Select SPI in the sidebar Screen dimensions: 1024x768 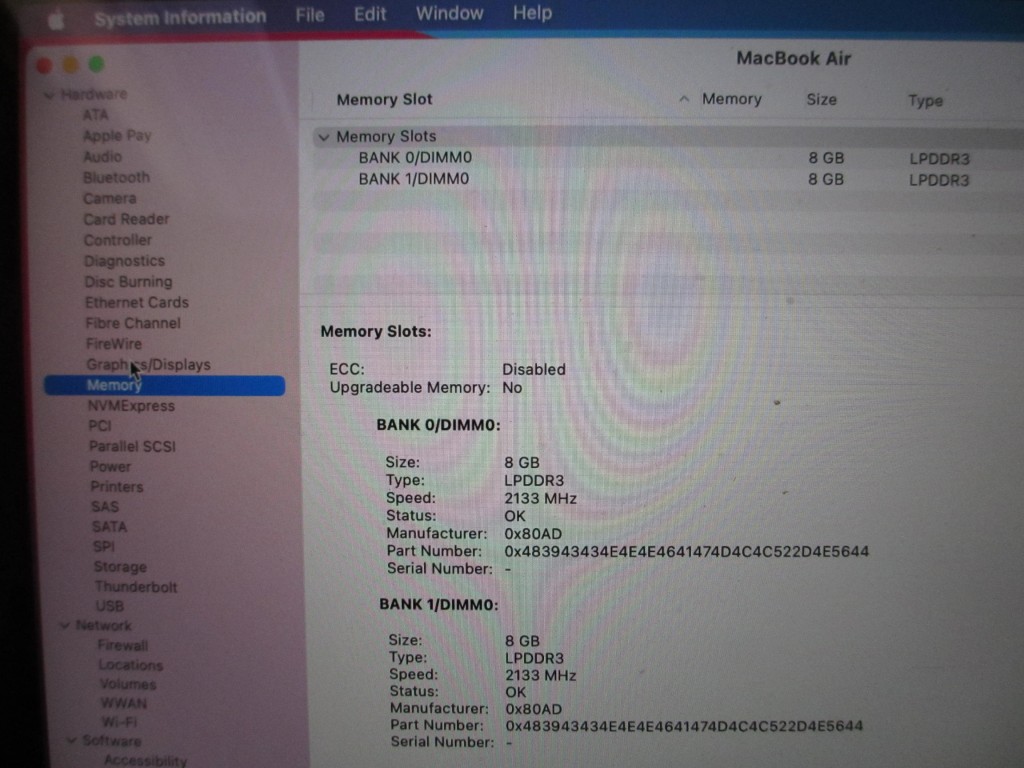coord(103,547)
